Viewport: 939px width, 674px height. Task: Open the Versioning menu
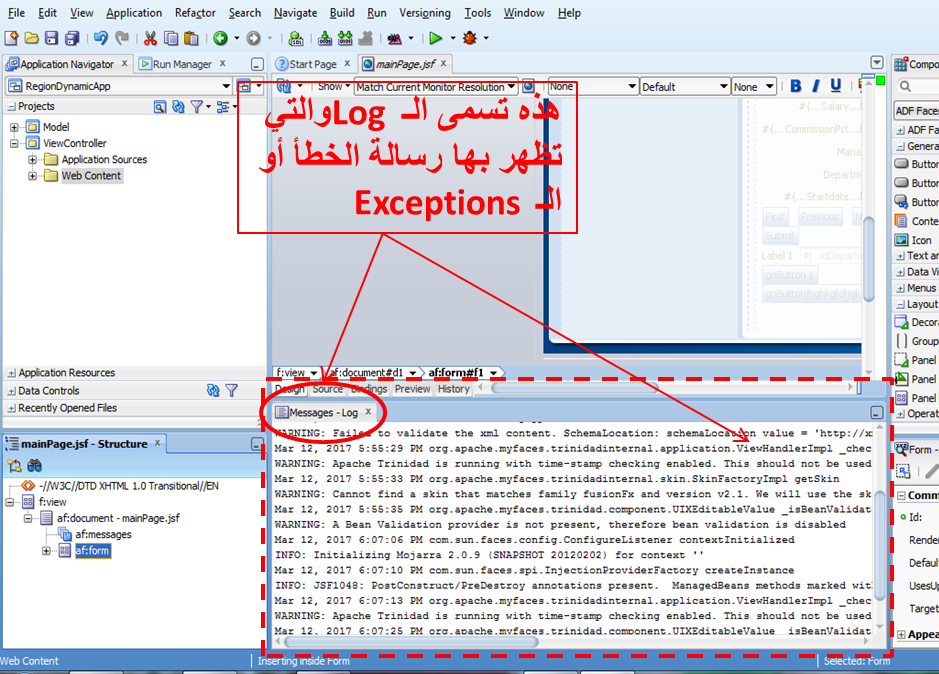tap(424, 13)
